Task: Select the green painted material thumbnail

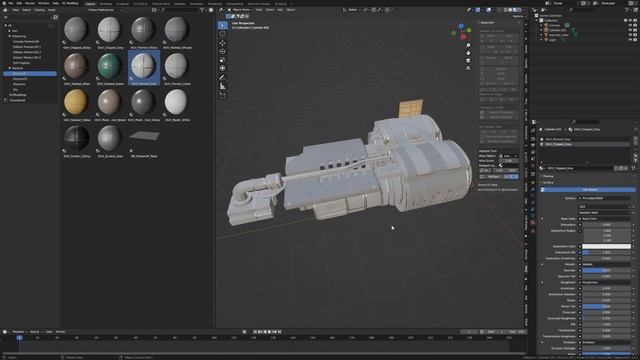Action: (x=109, y=66)
